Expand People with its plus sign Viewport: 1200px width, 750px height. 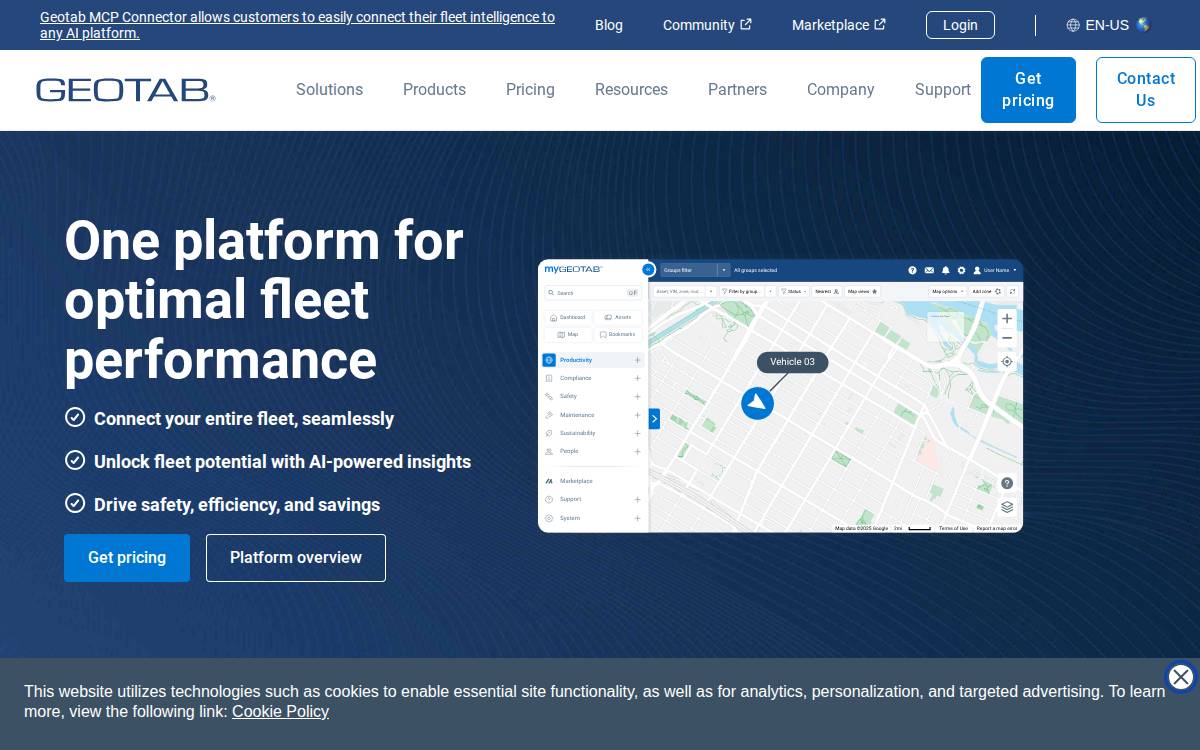coord(637,451)
